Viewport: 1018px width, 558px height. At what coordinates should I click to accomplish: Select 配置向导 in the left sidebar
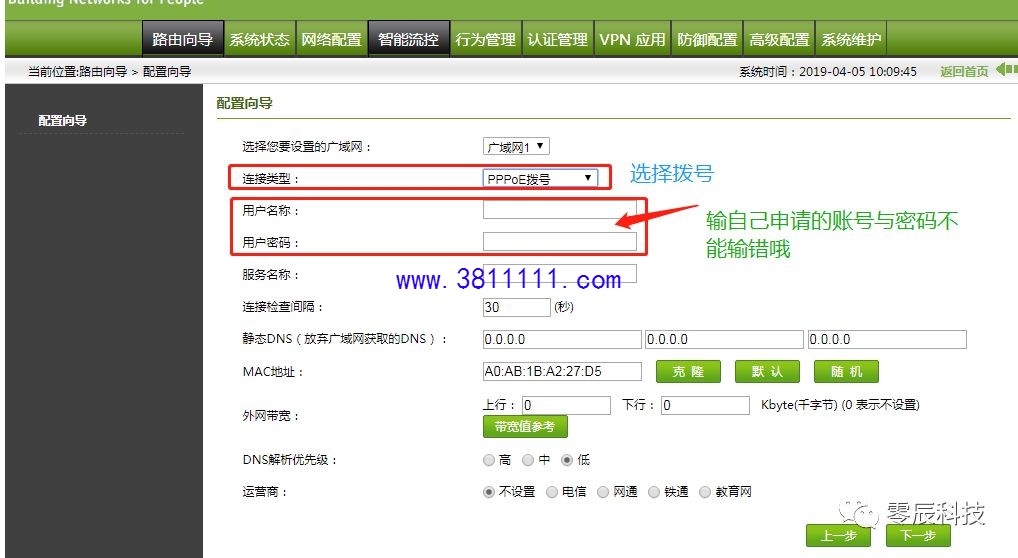coord(62,120)
